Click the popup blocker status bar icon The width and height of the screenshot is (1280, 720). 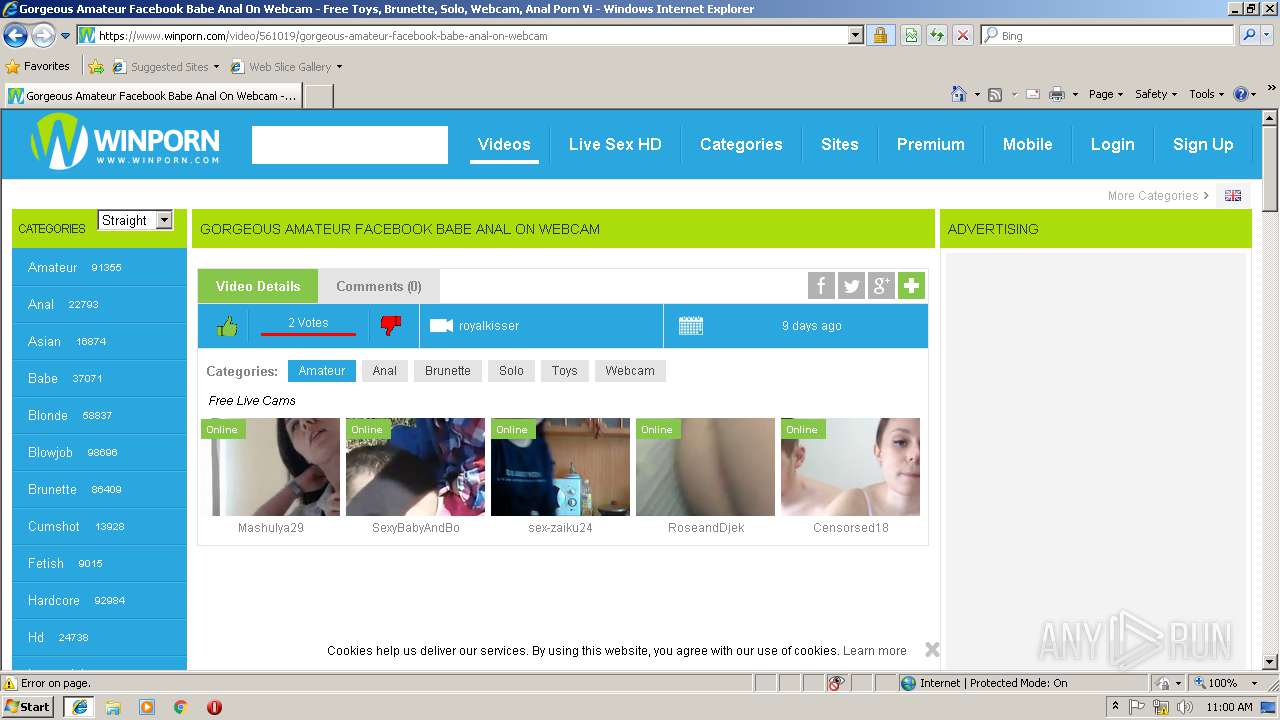point(836,683)
